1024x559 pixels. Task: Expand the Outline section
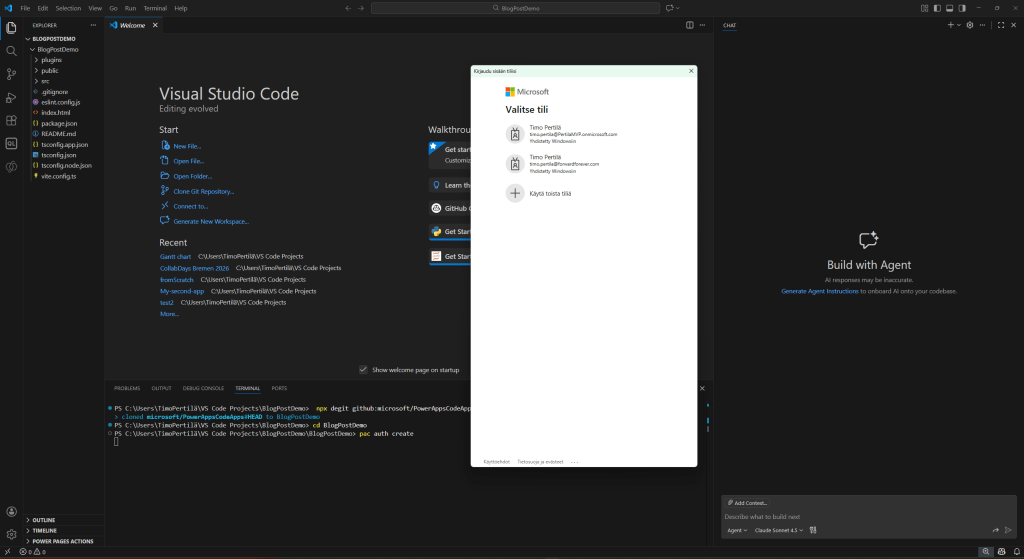(x=44, y=520)
